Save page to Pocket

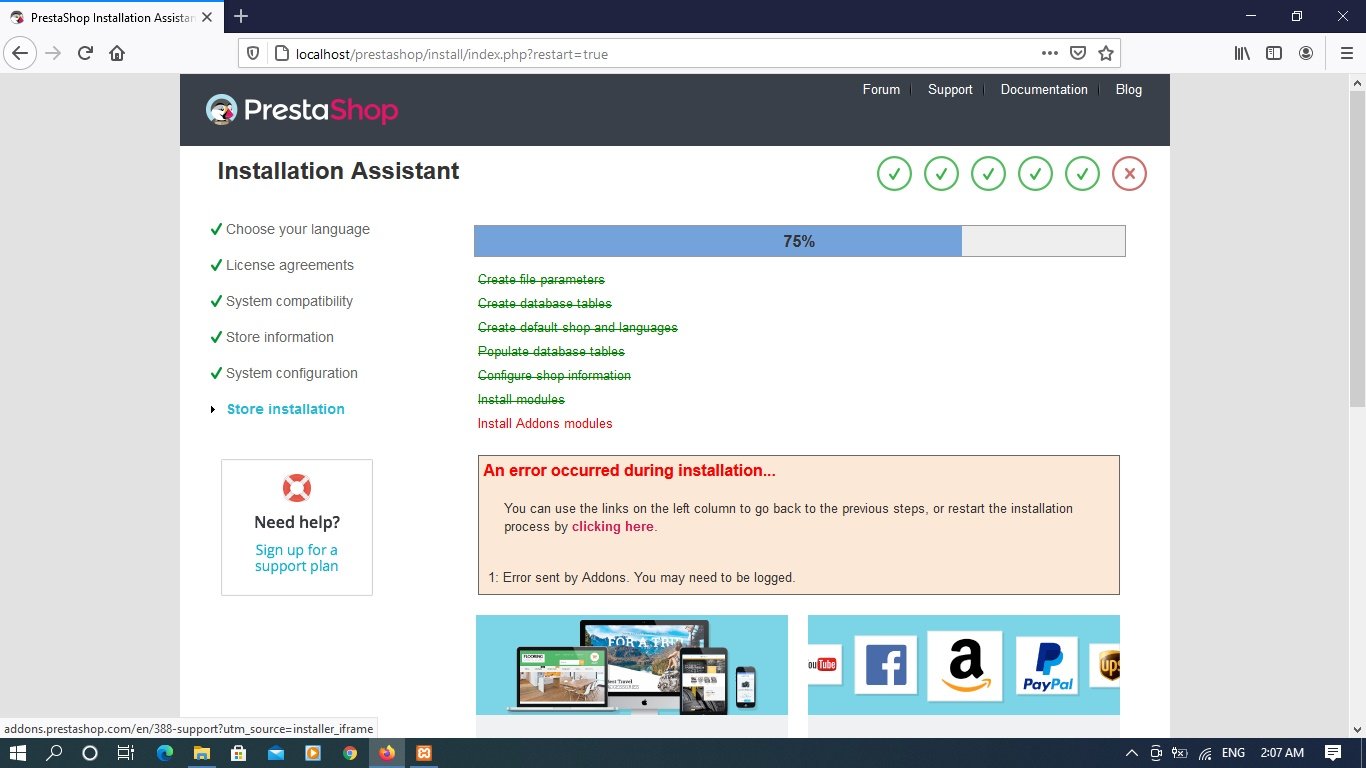point(1078,54)
